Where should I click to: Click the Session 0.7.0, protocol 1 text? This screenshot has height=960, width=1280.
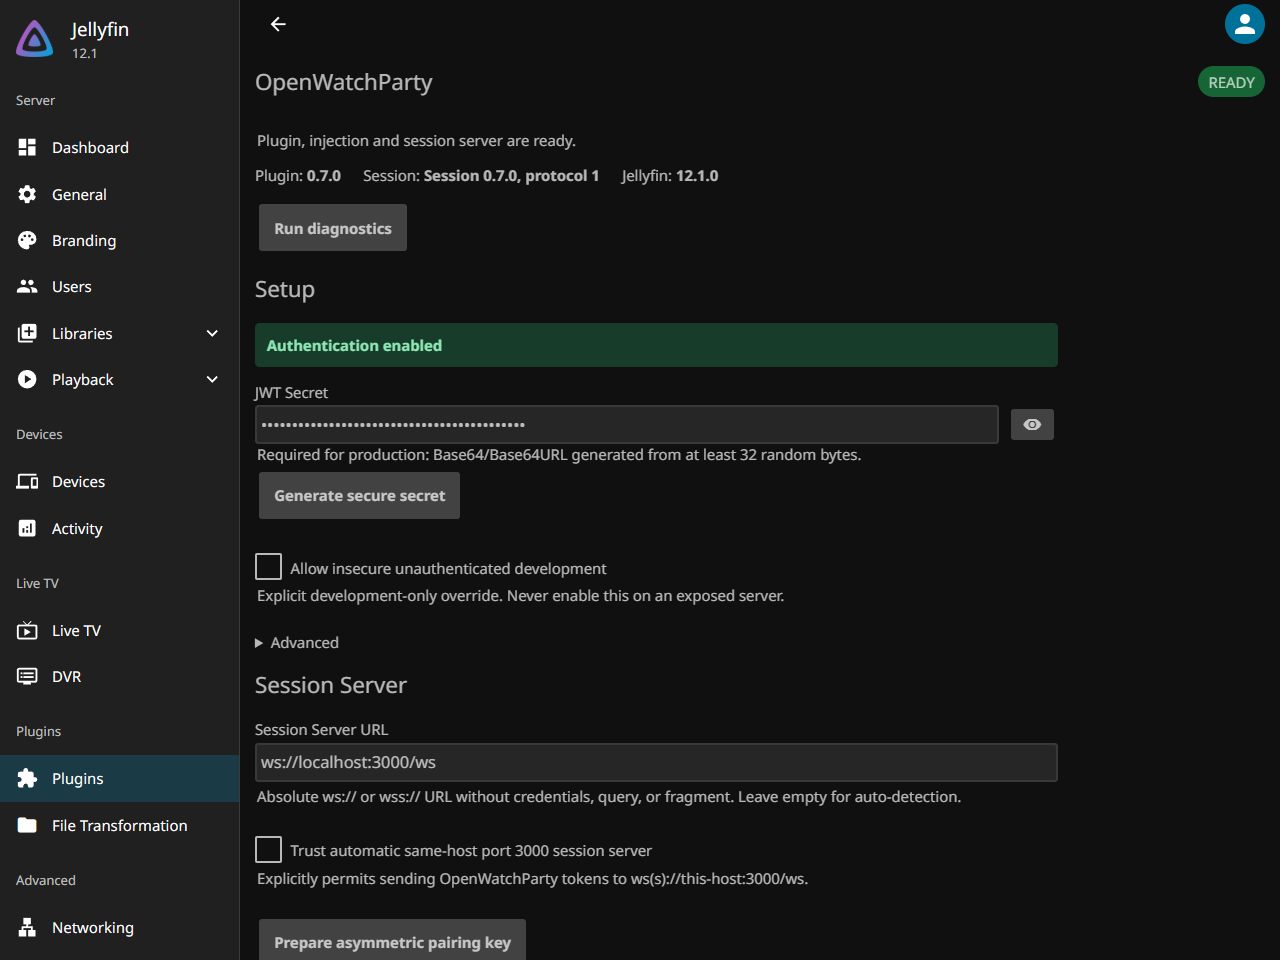511,176
